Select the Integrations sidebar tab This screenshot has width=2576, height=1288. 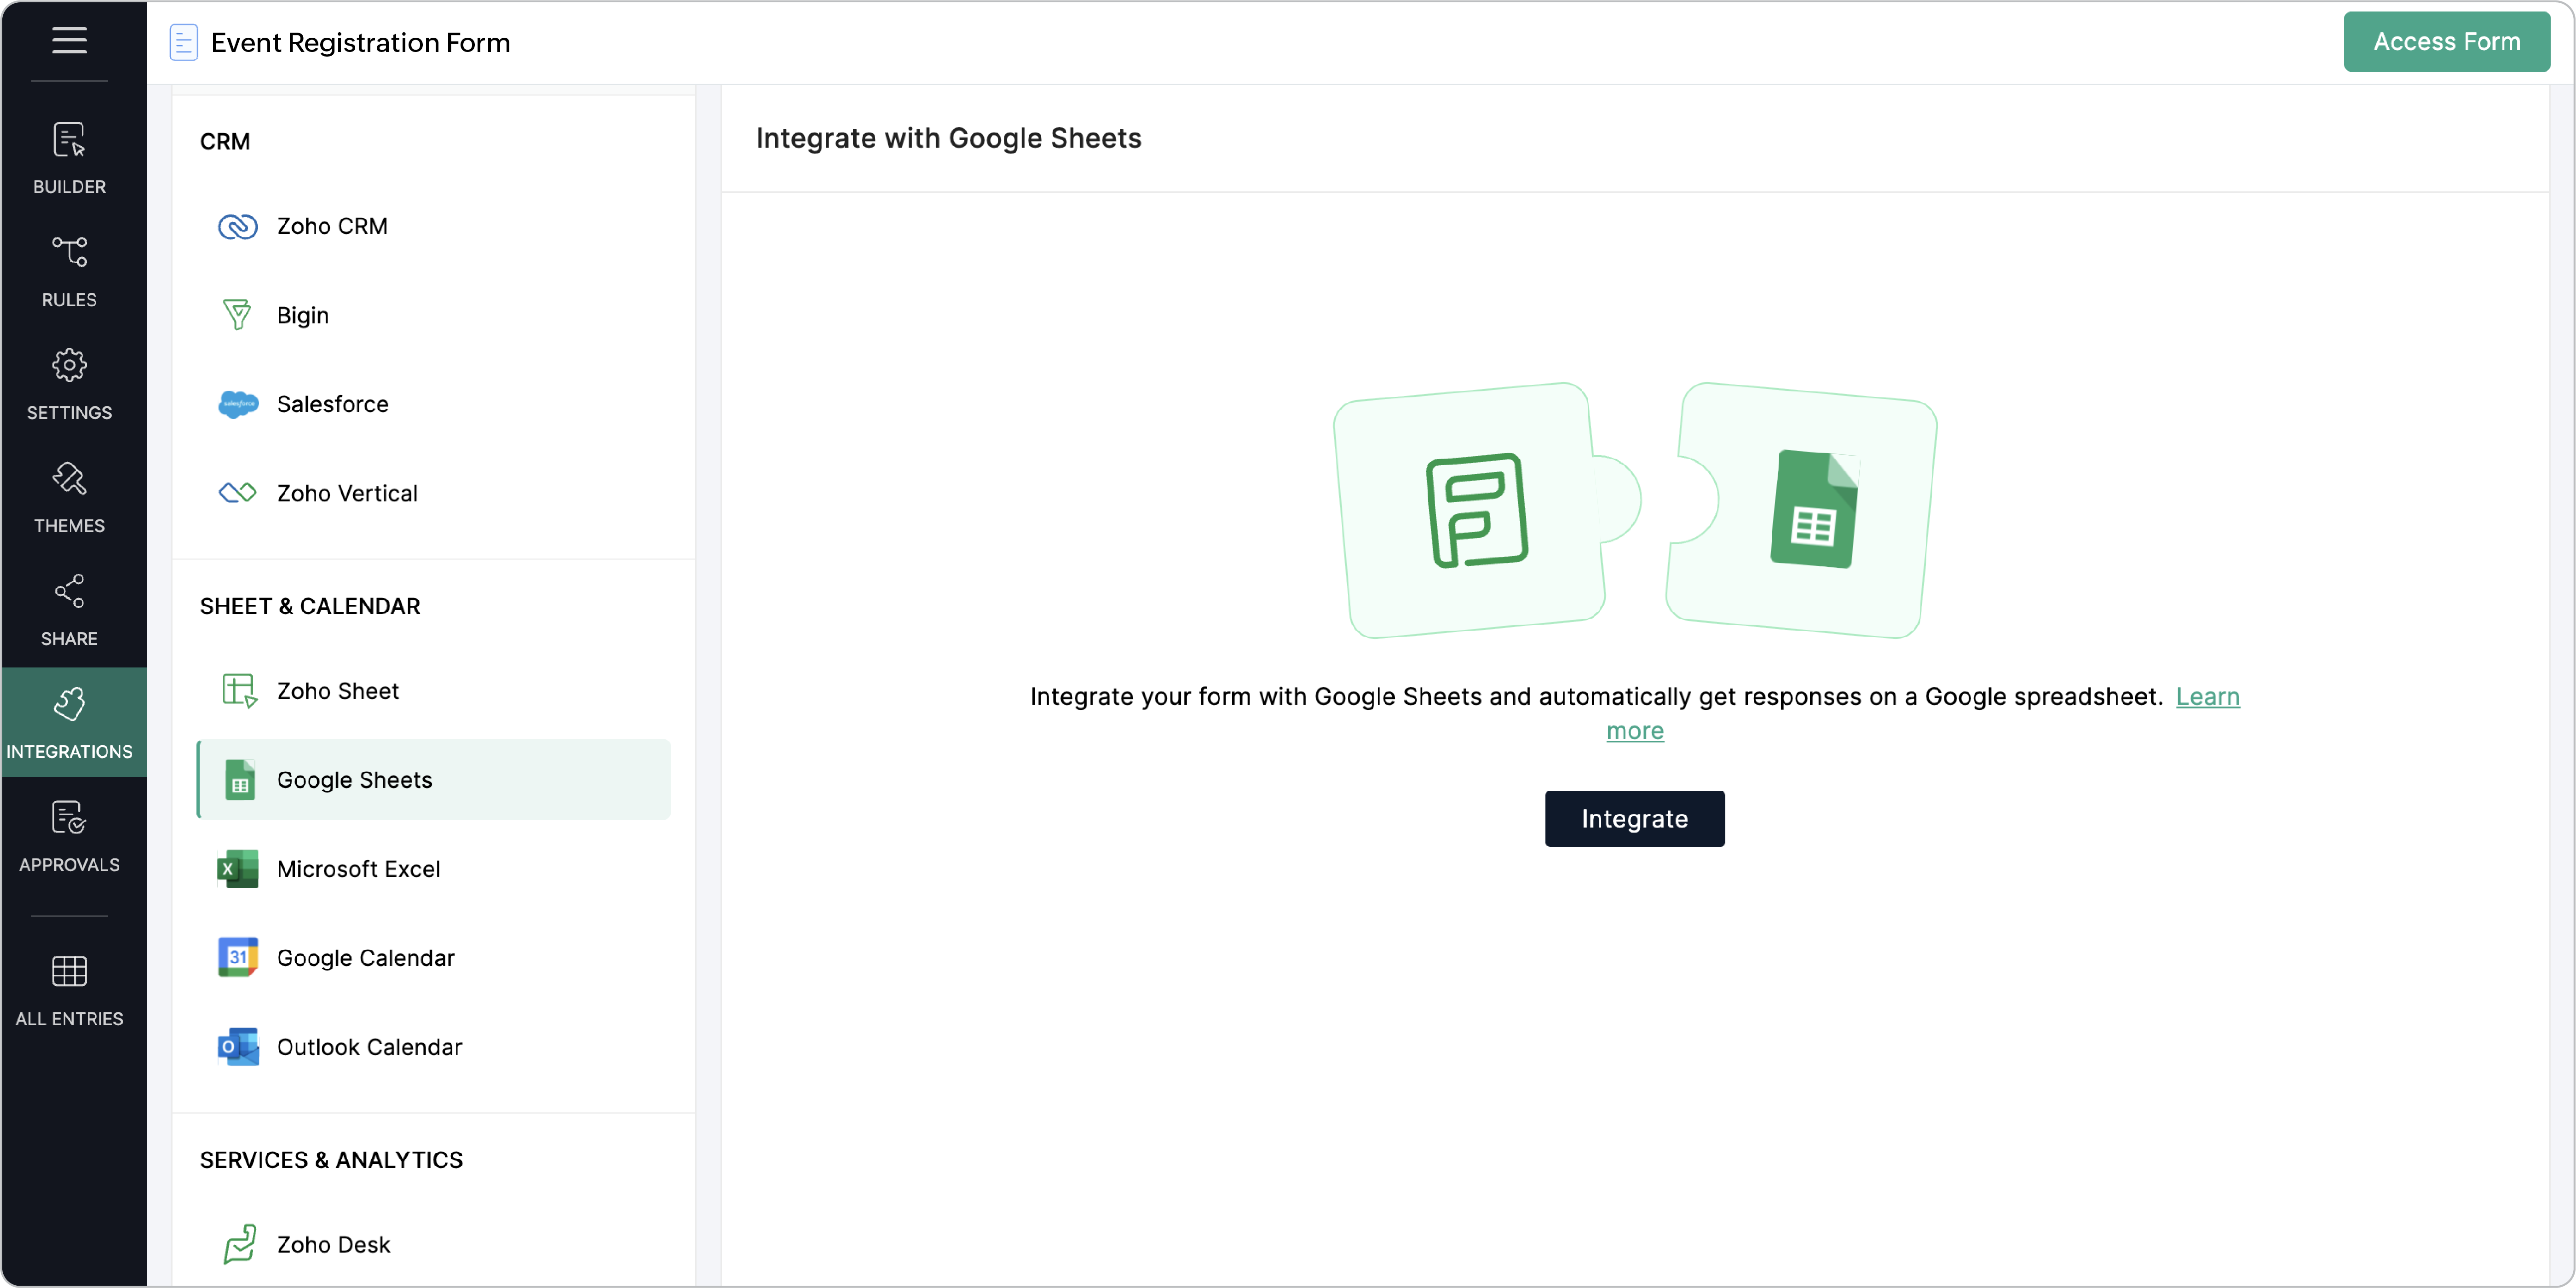[x=69, y=722]
